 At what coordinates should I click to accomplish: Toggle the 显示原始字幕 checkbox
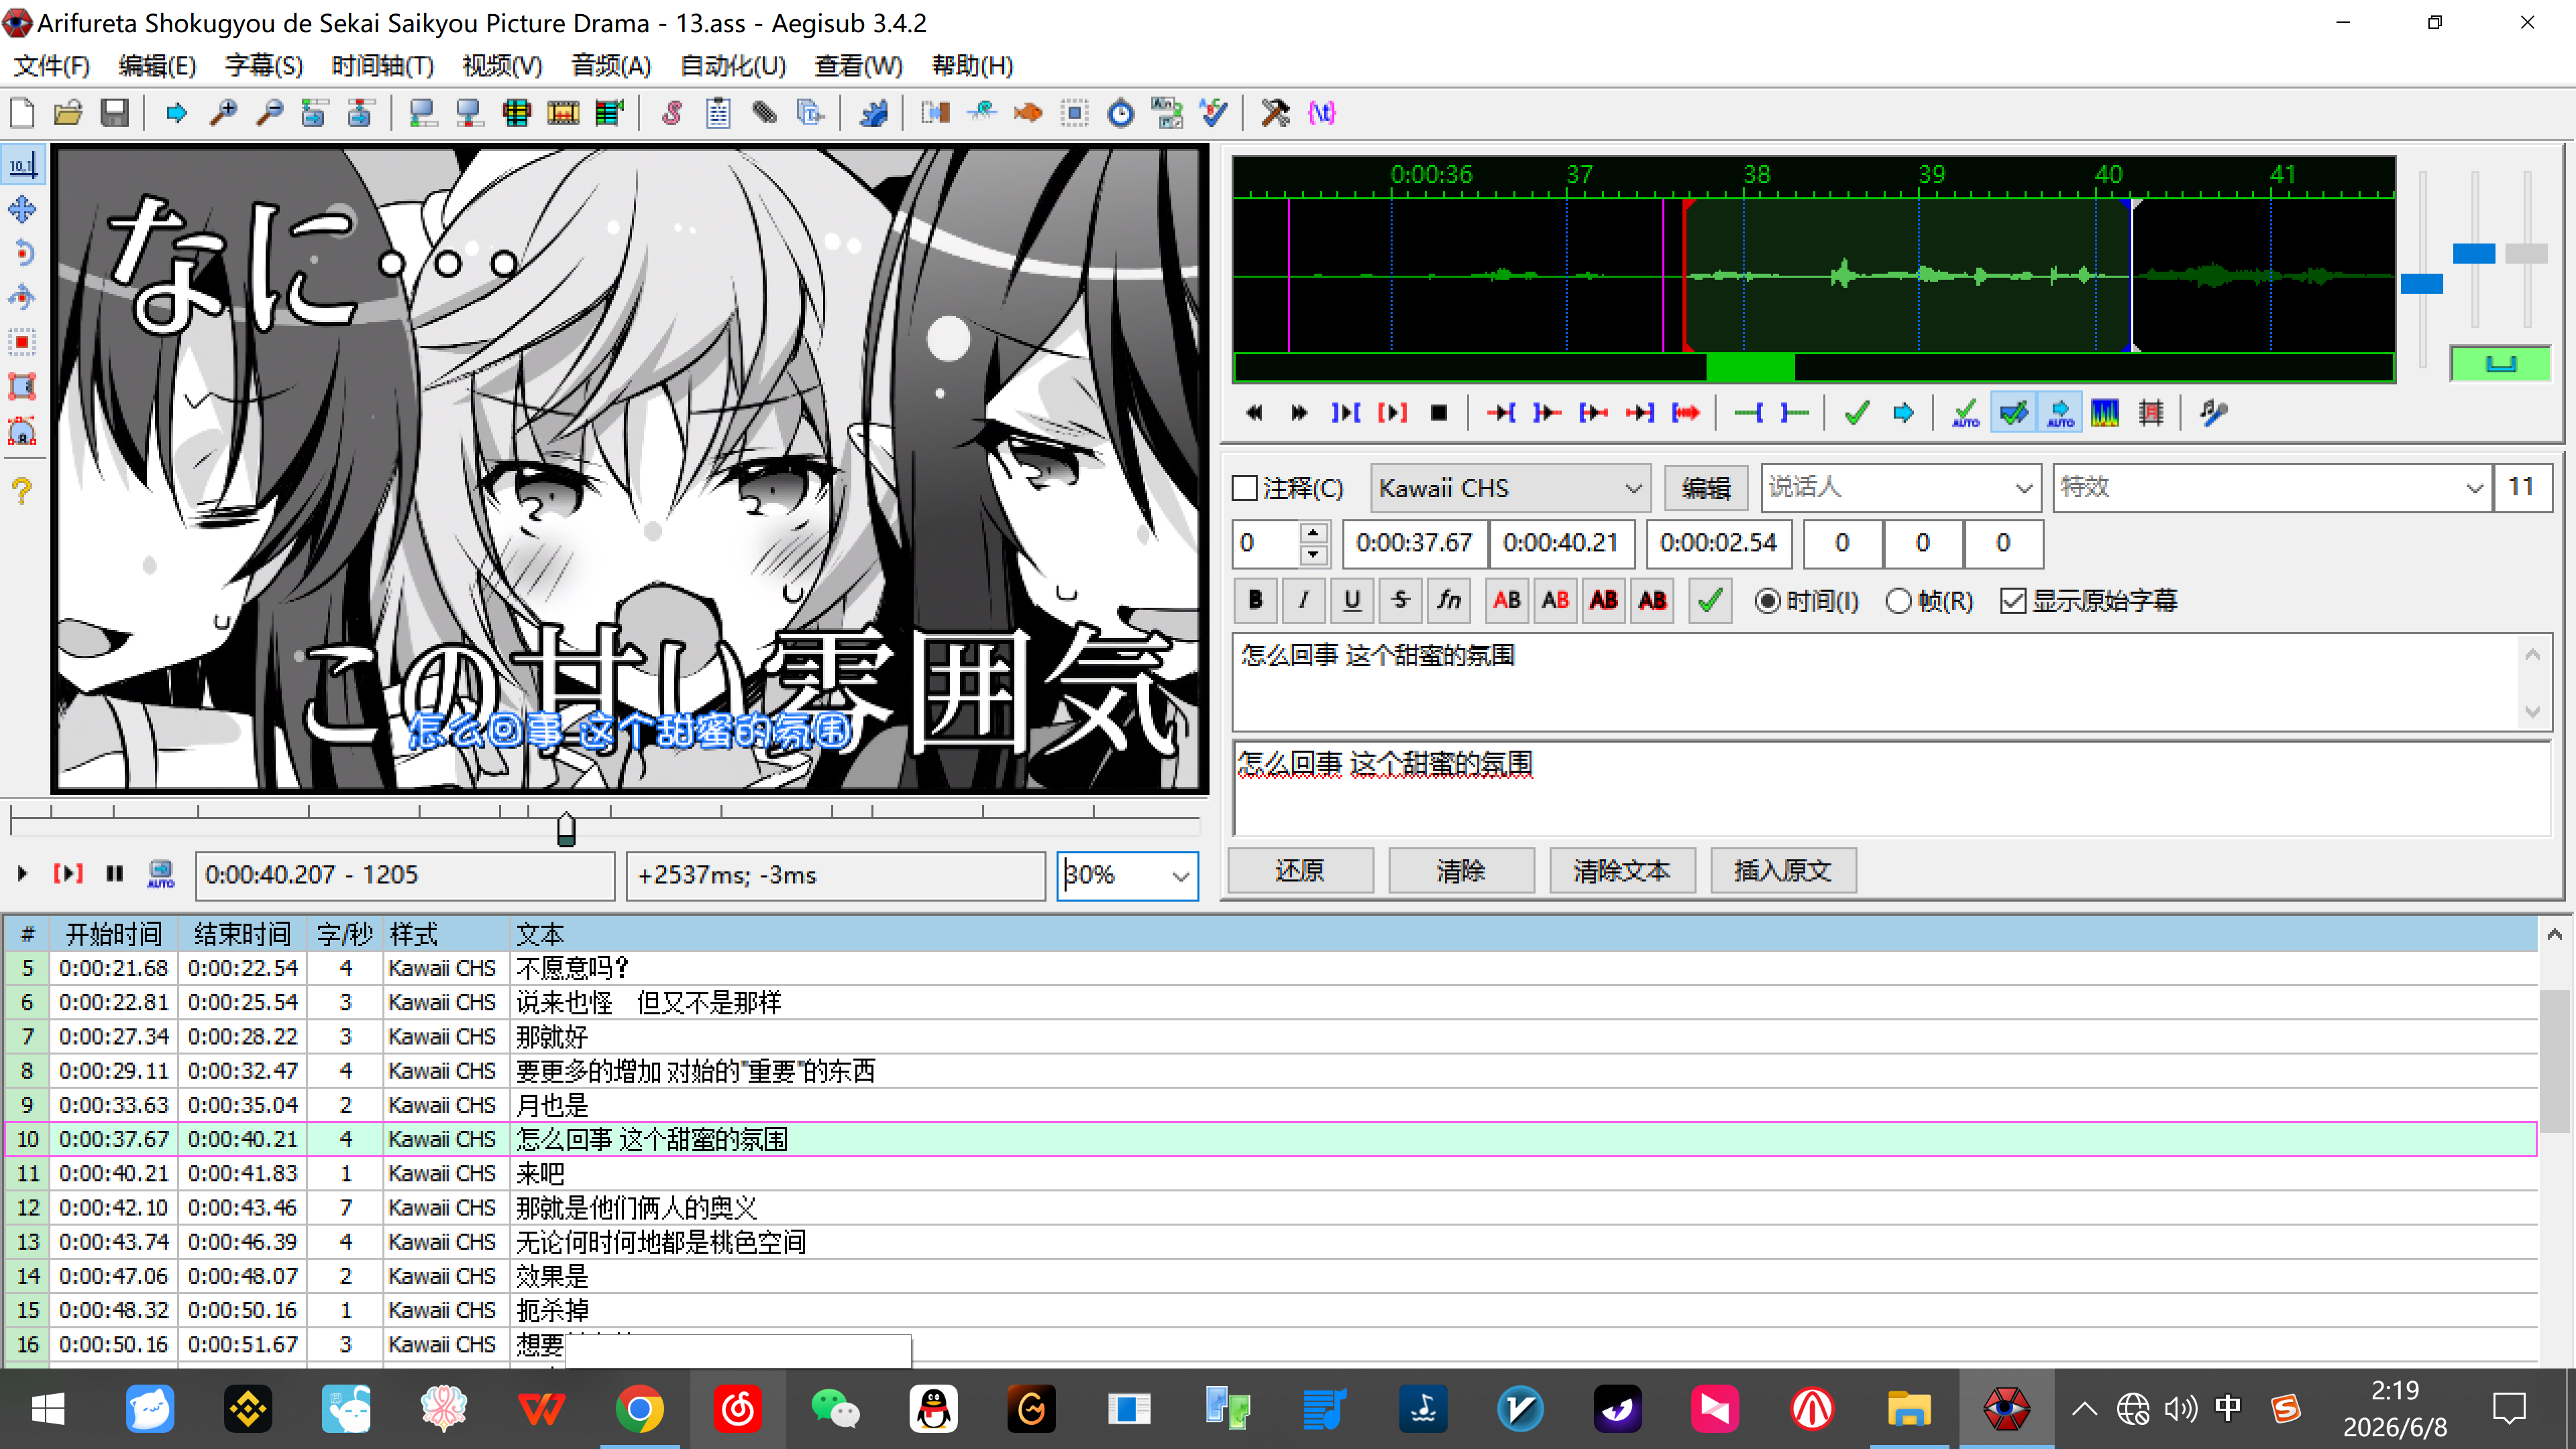point(2013,601)
